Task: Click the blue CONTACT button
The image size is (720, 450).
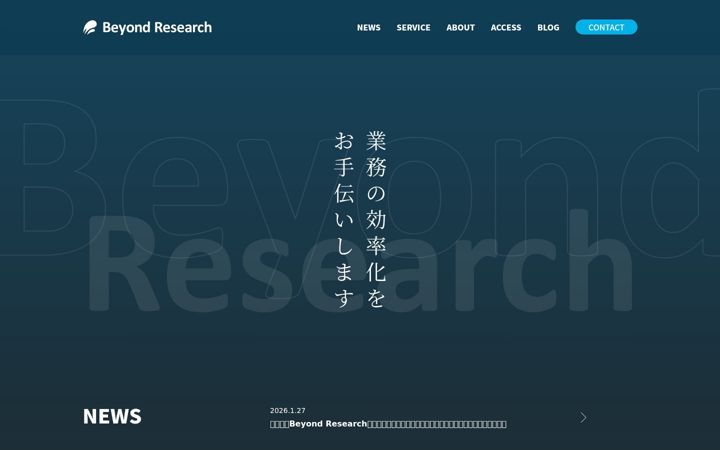Action: (606, 27)
